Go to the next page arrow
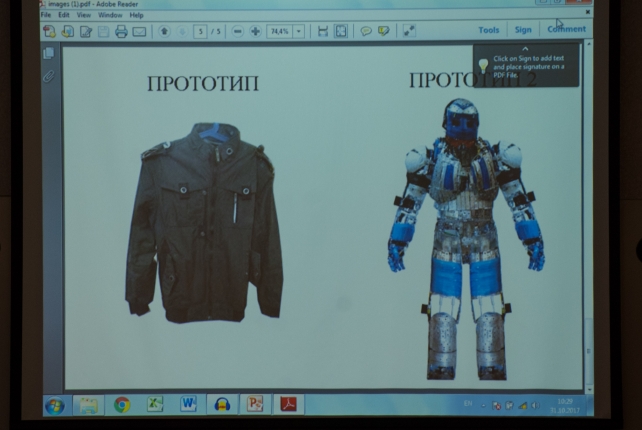This screenshot has width=642, height=430. coord(182,31)
